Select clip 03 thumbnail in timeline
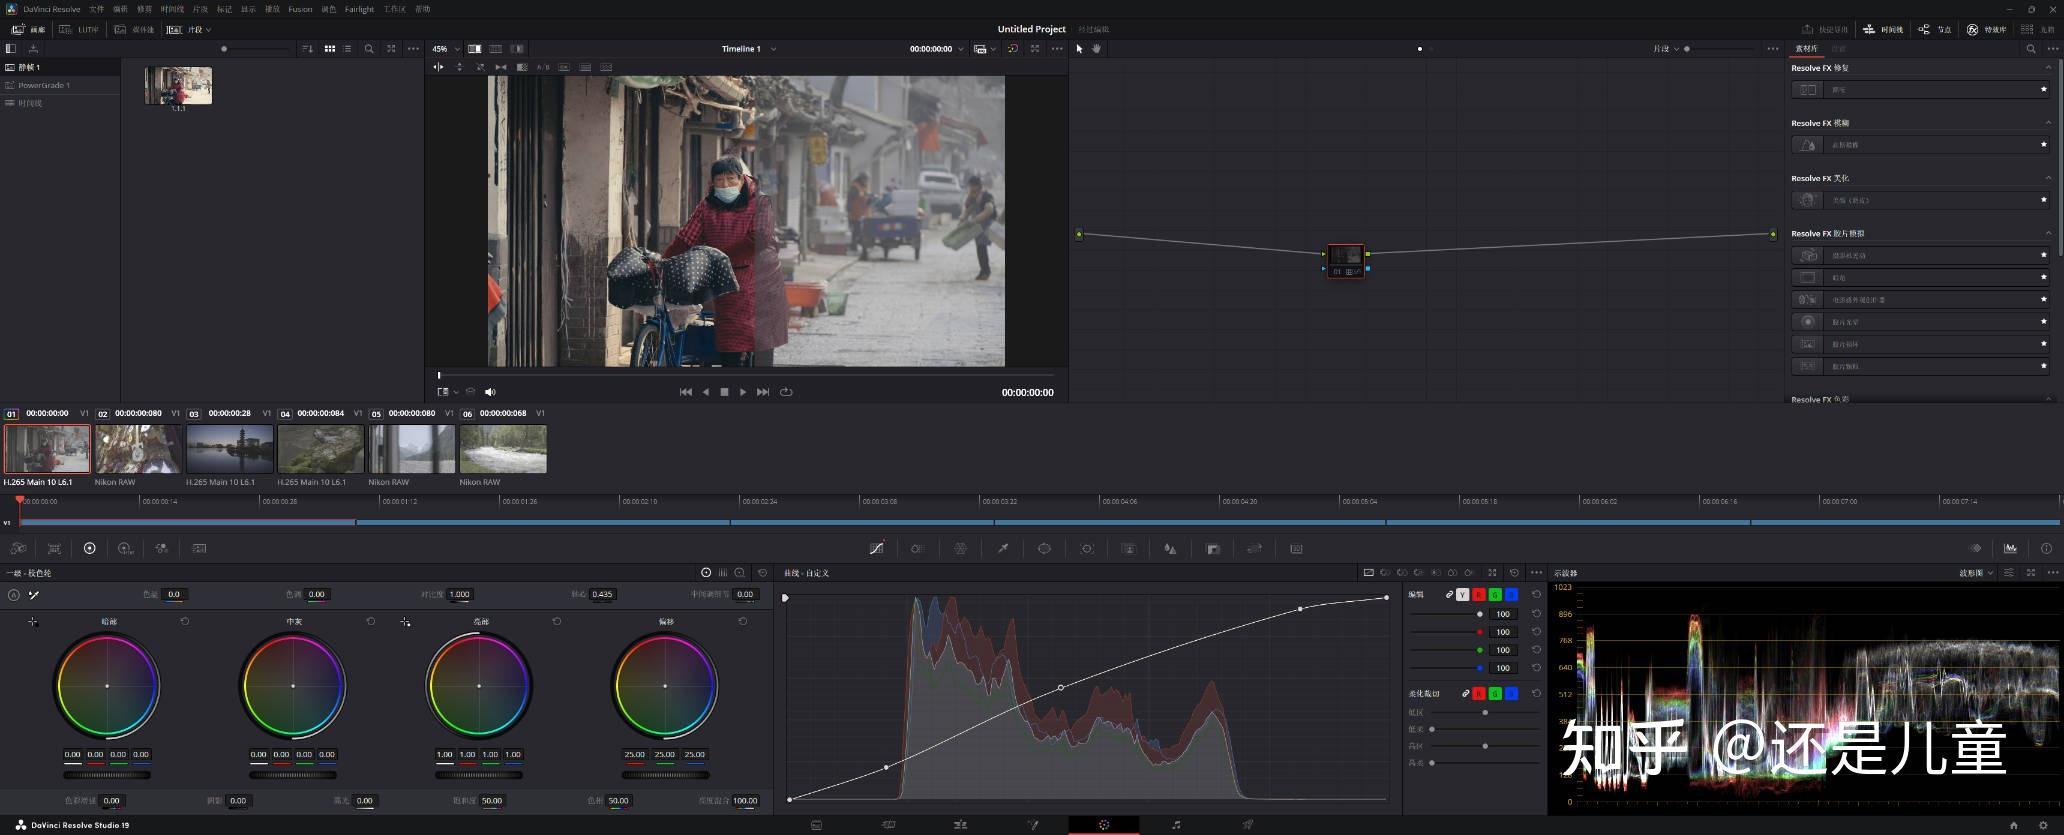 click(x=230, y=449)
